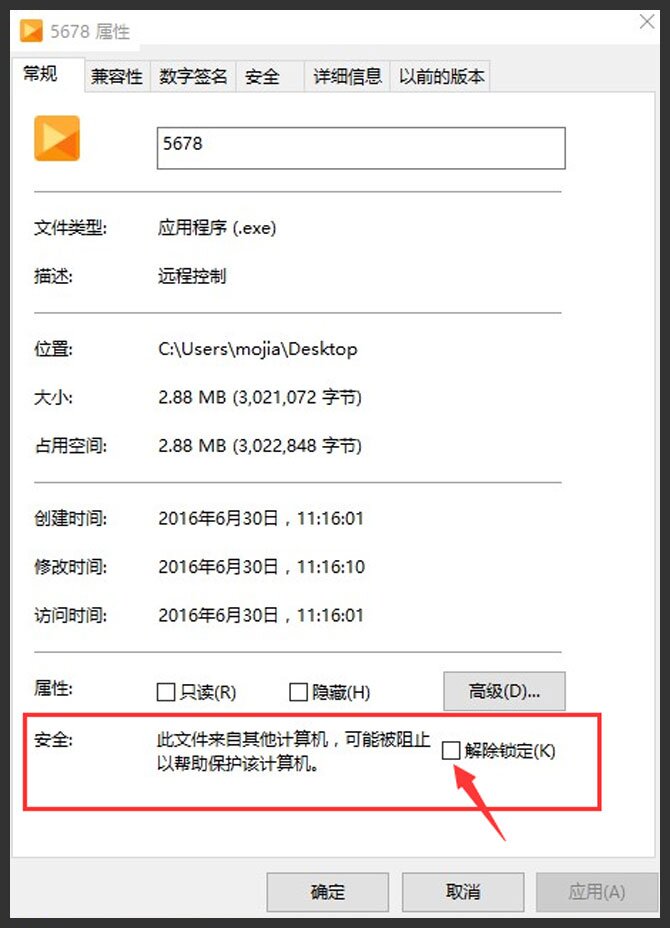Image resolution: width=670 pixels, height=928 pixels.
Task: Enable the 只读(R) checkbox
Action: tap(166, 692)
